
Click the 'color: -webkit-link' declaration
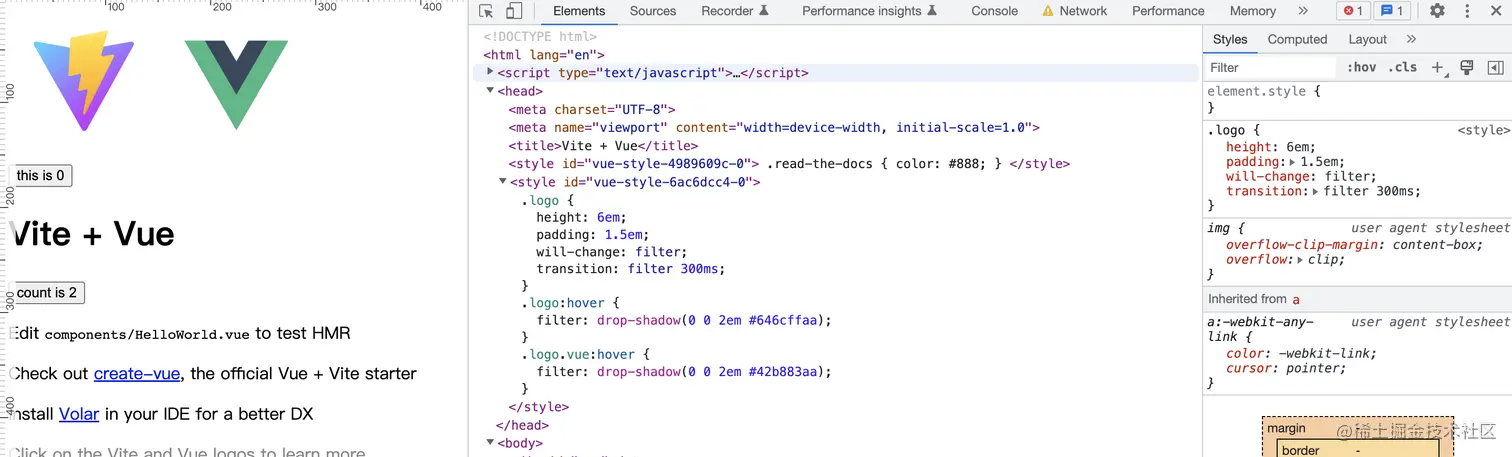tap(1301, 353)
